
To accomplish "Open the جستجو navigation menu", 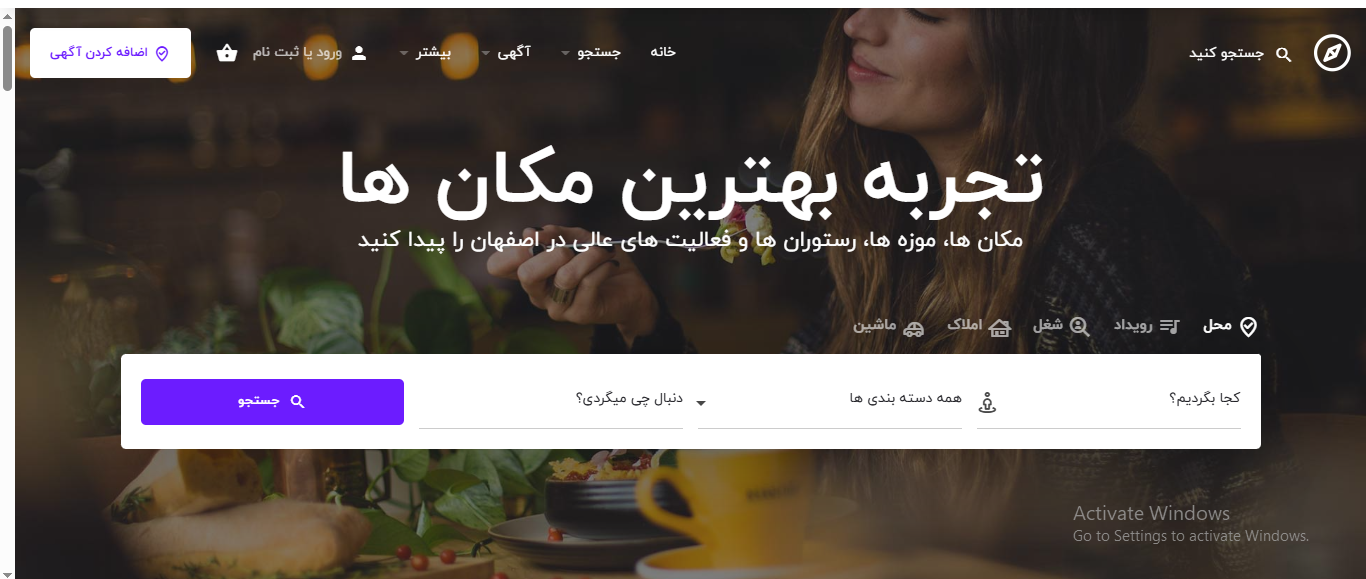I will tap(591, 52).
